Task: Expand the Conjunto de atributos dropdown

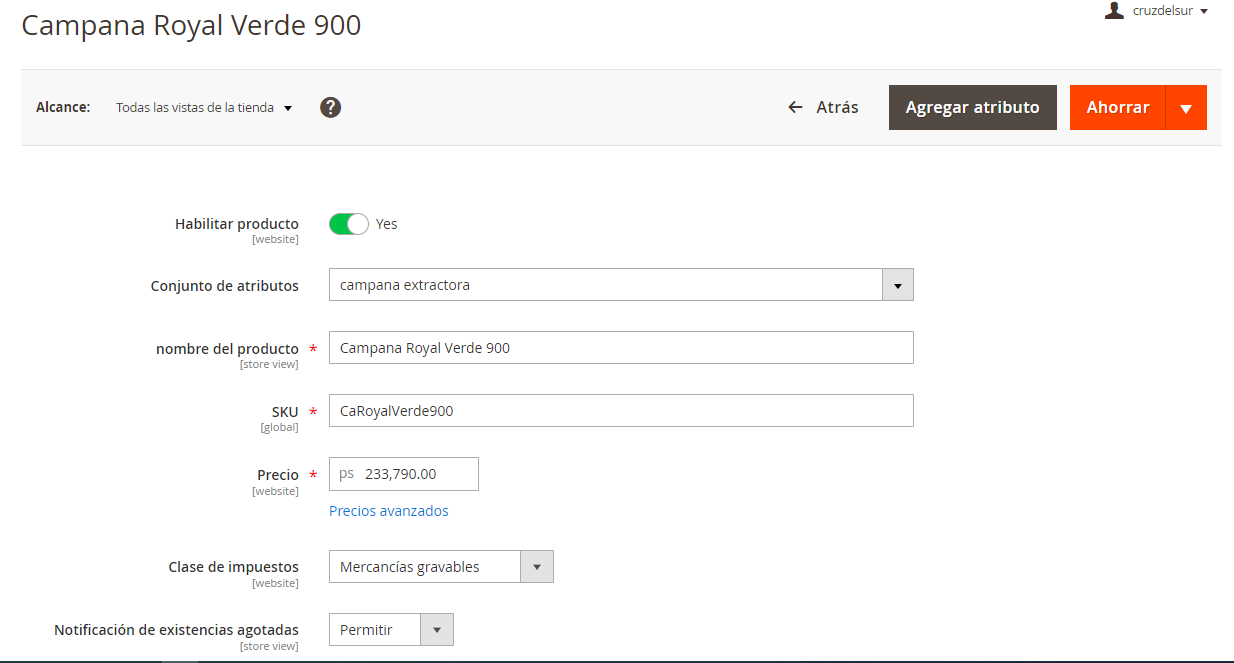Action: (897, 285)
